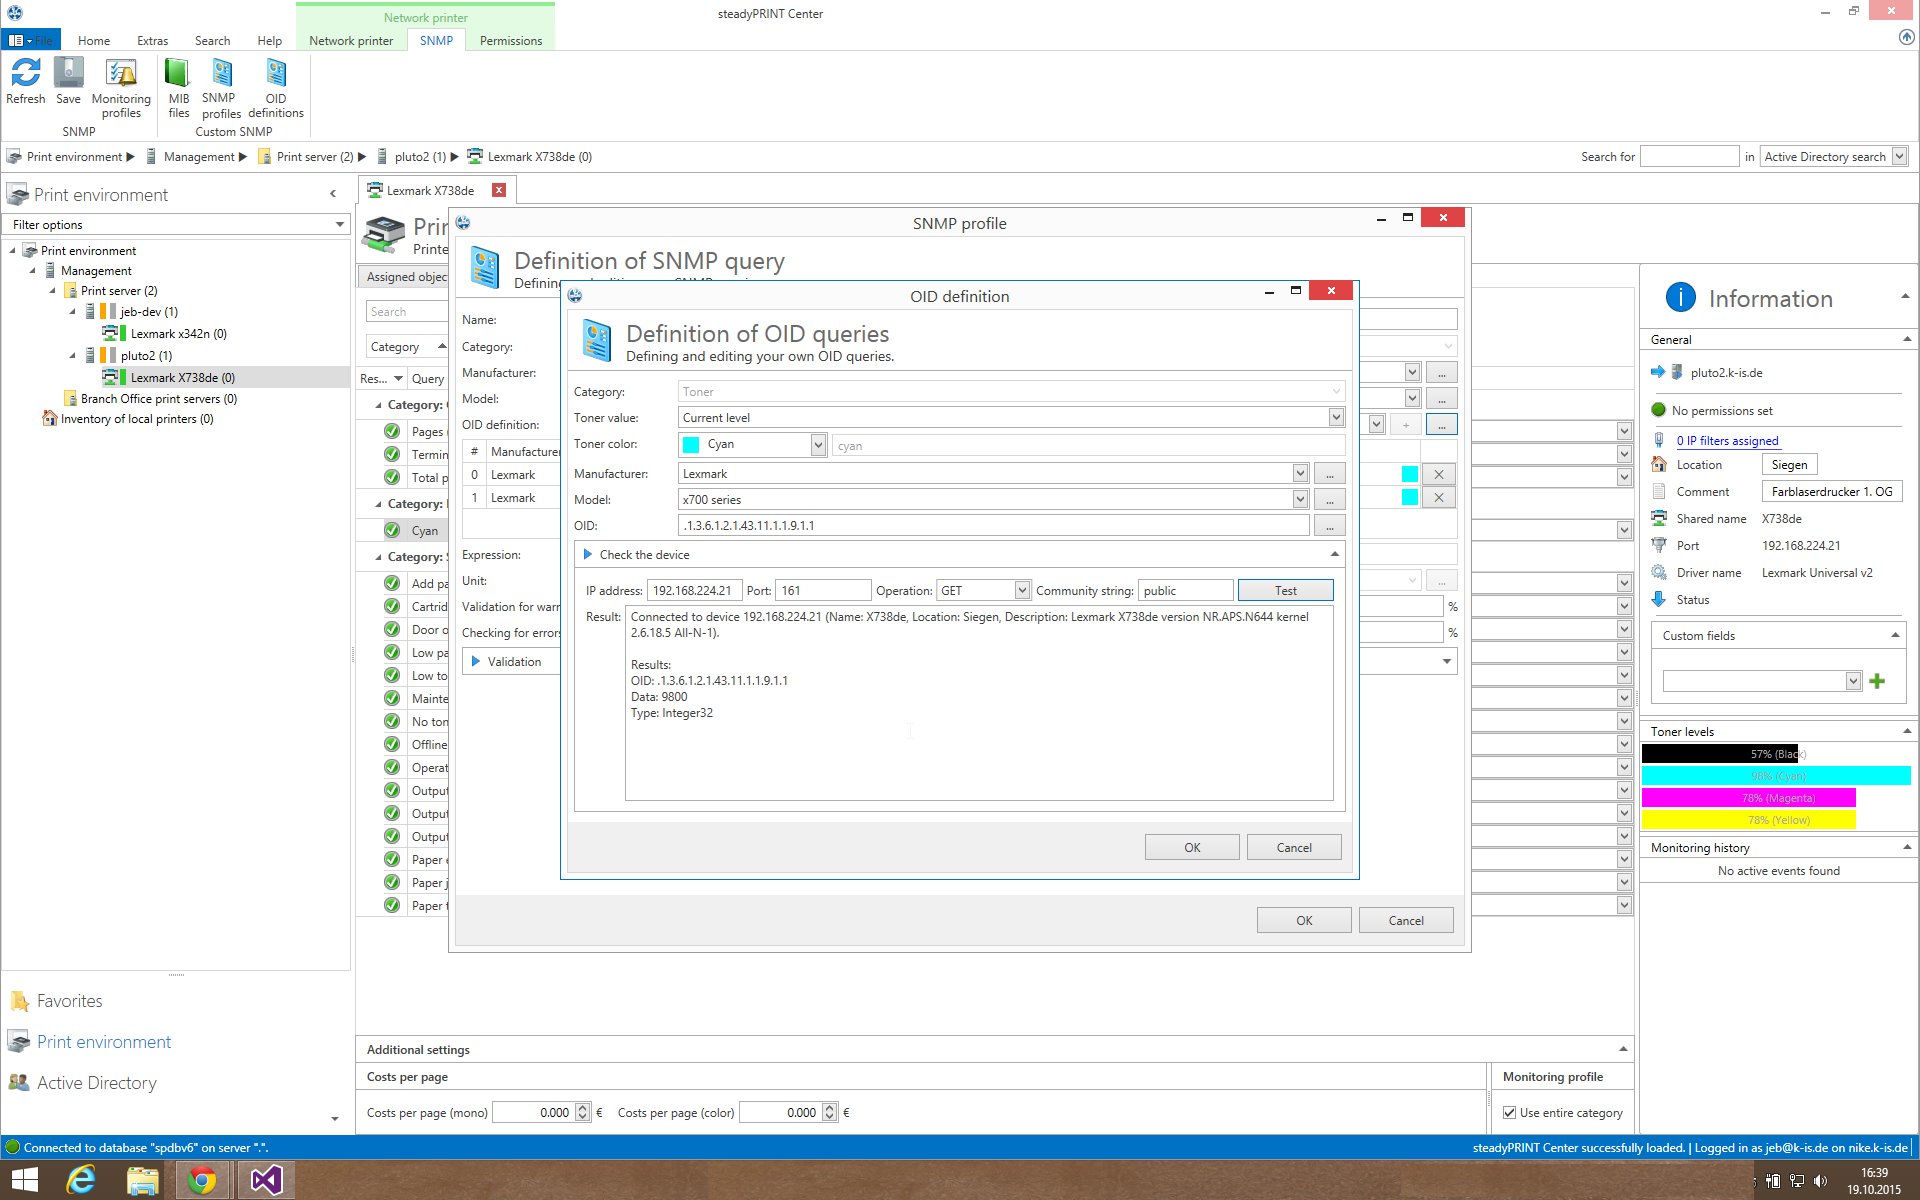Viewport: 1920px width, 1200px height.
Task: Click the green status icon beside Cyan query
Action: (392, 530)
